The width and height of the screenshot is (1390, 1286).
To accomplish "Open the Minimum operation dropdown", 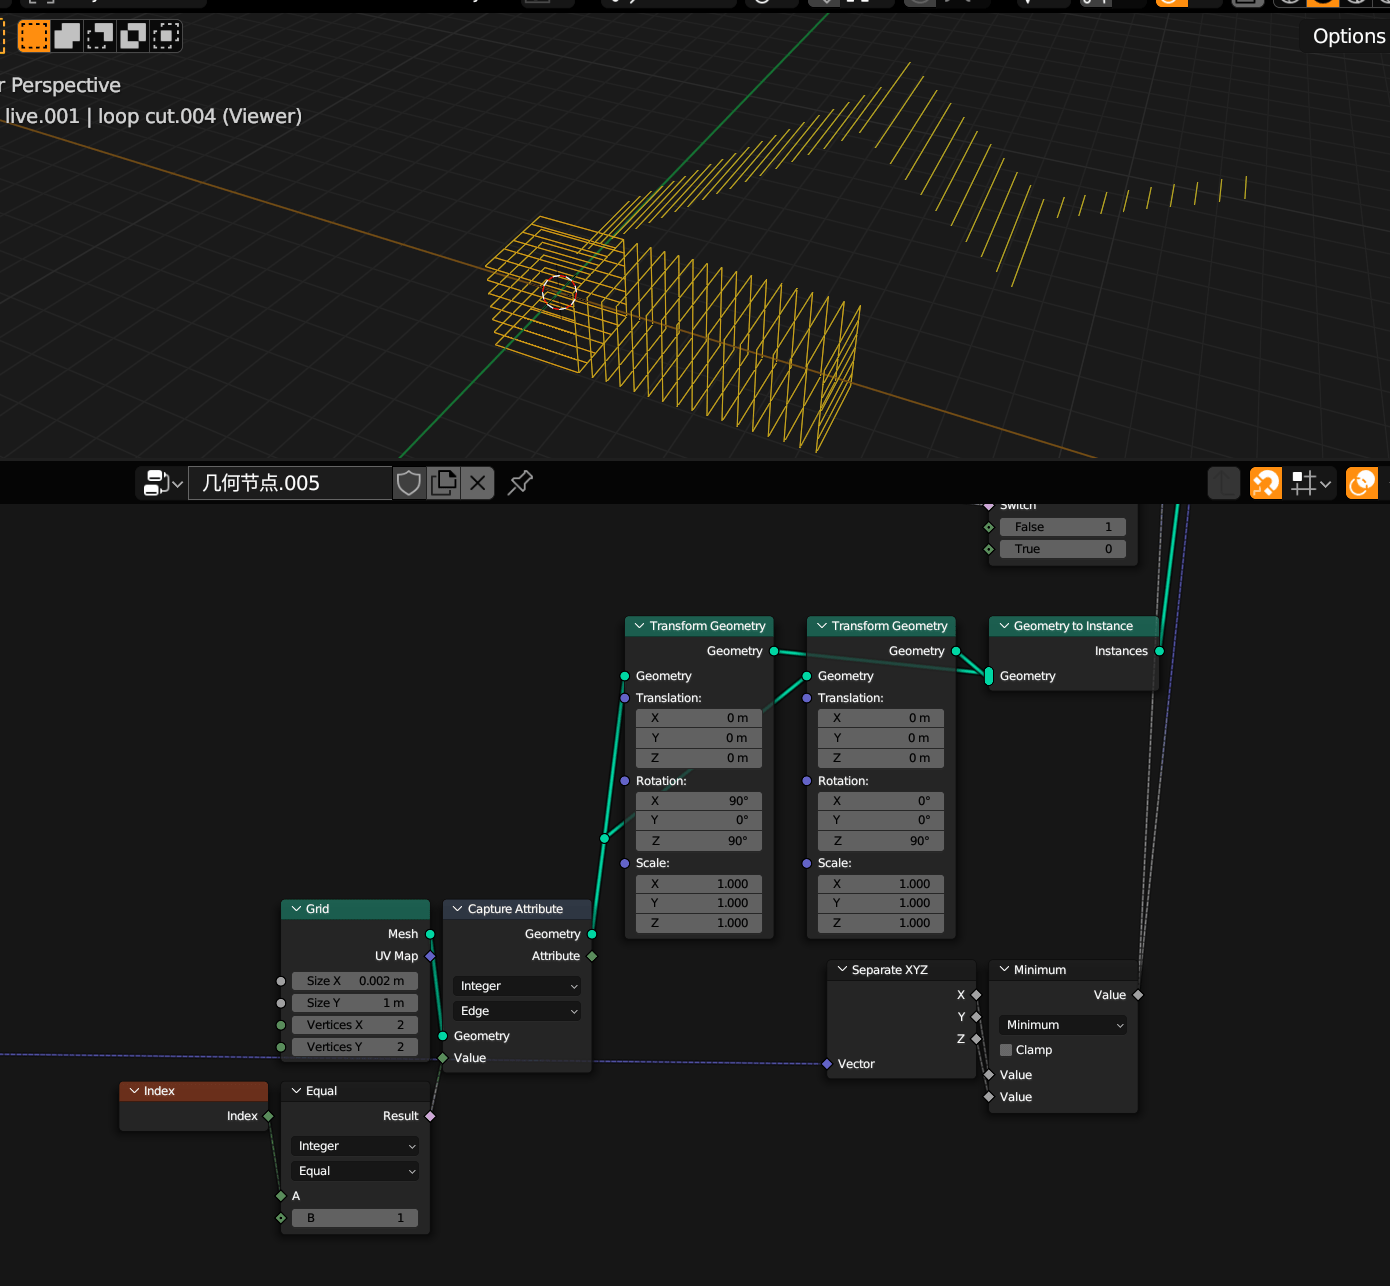I will [1063, 1025].
